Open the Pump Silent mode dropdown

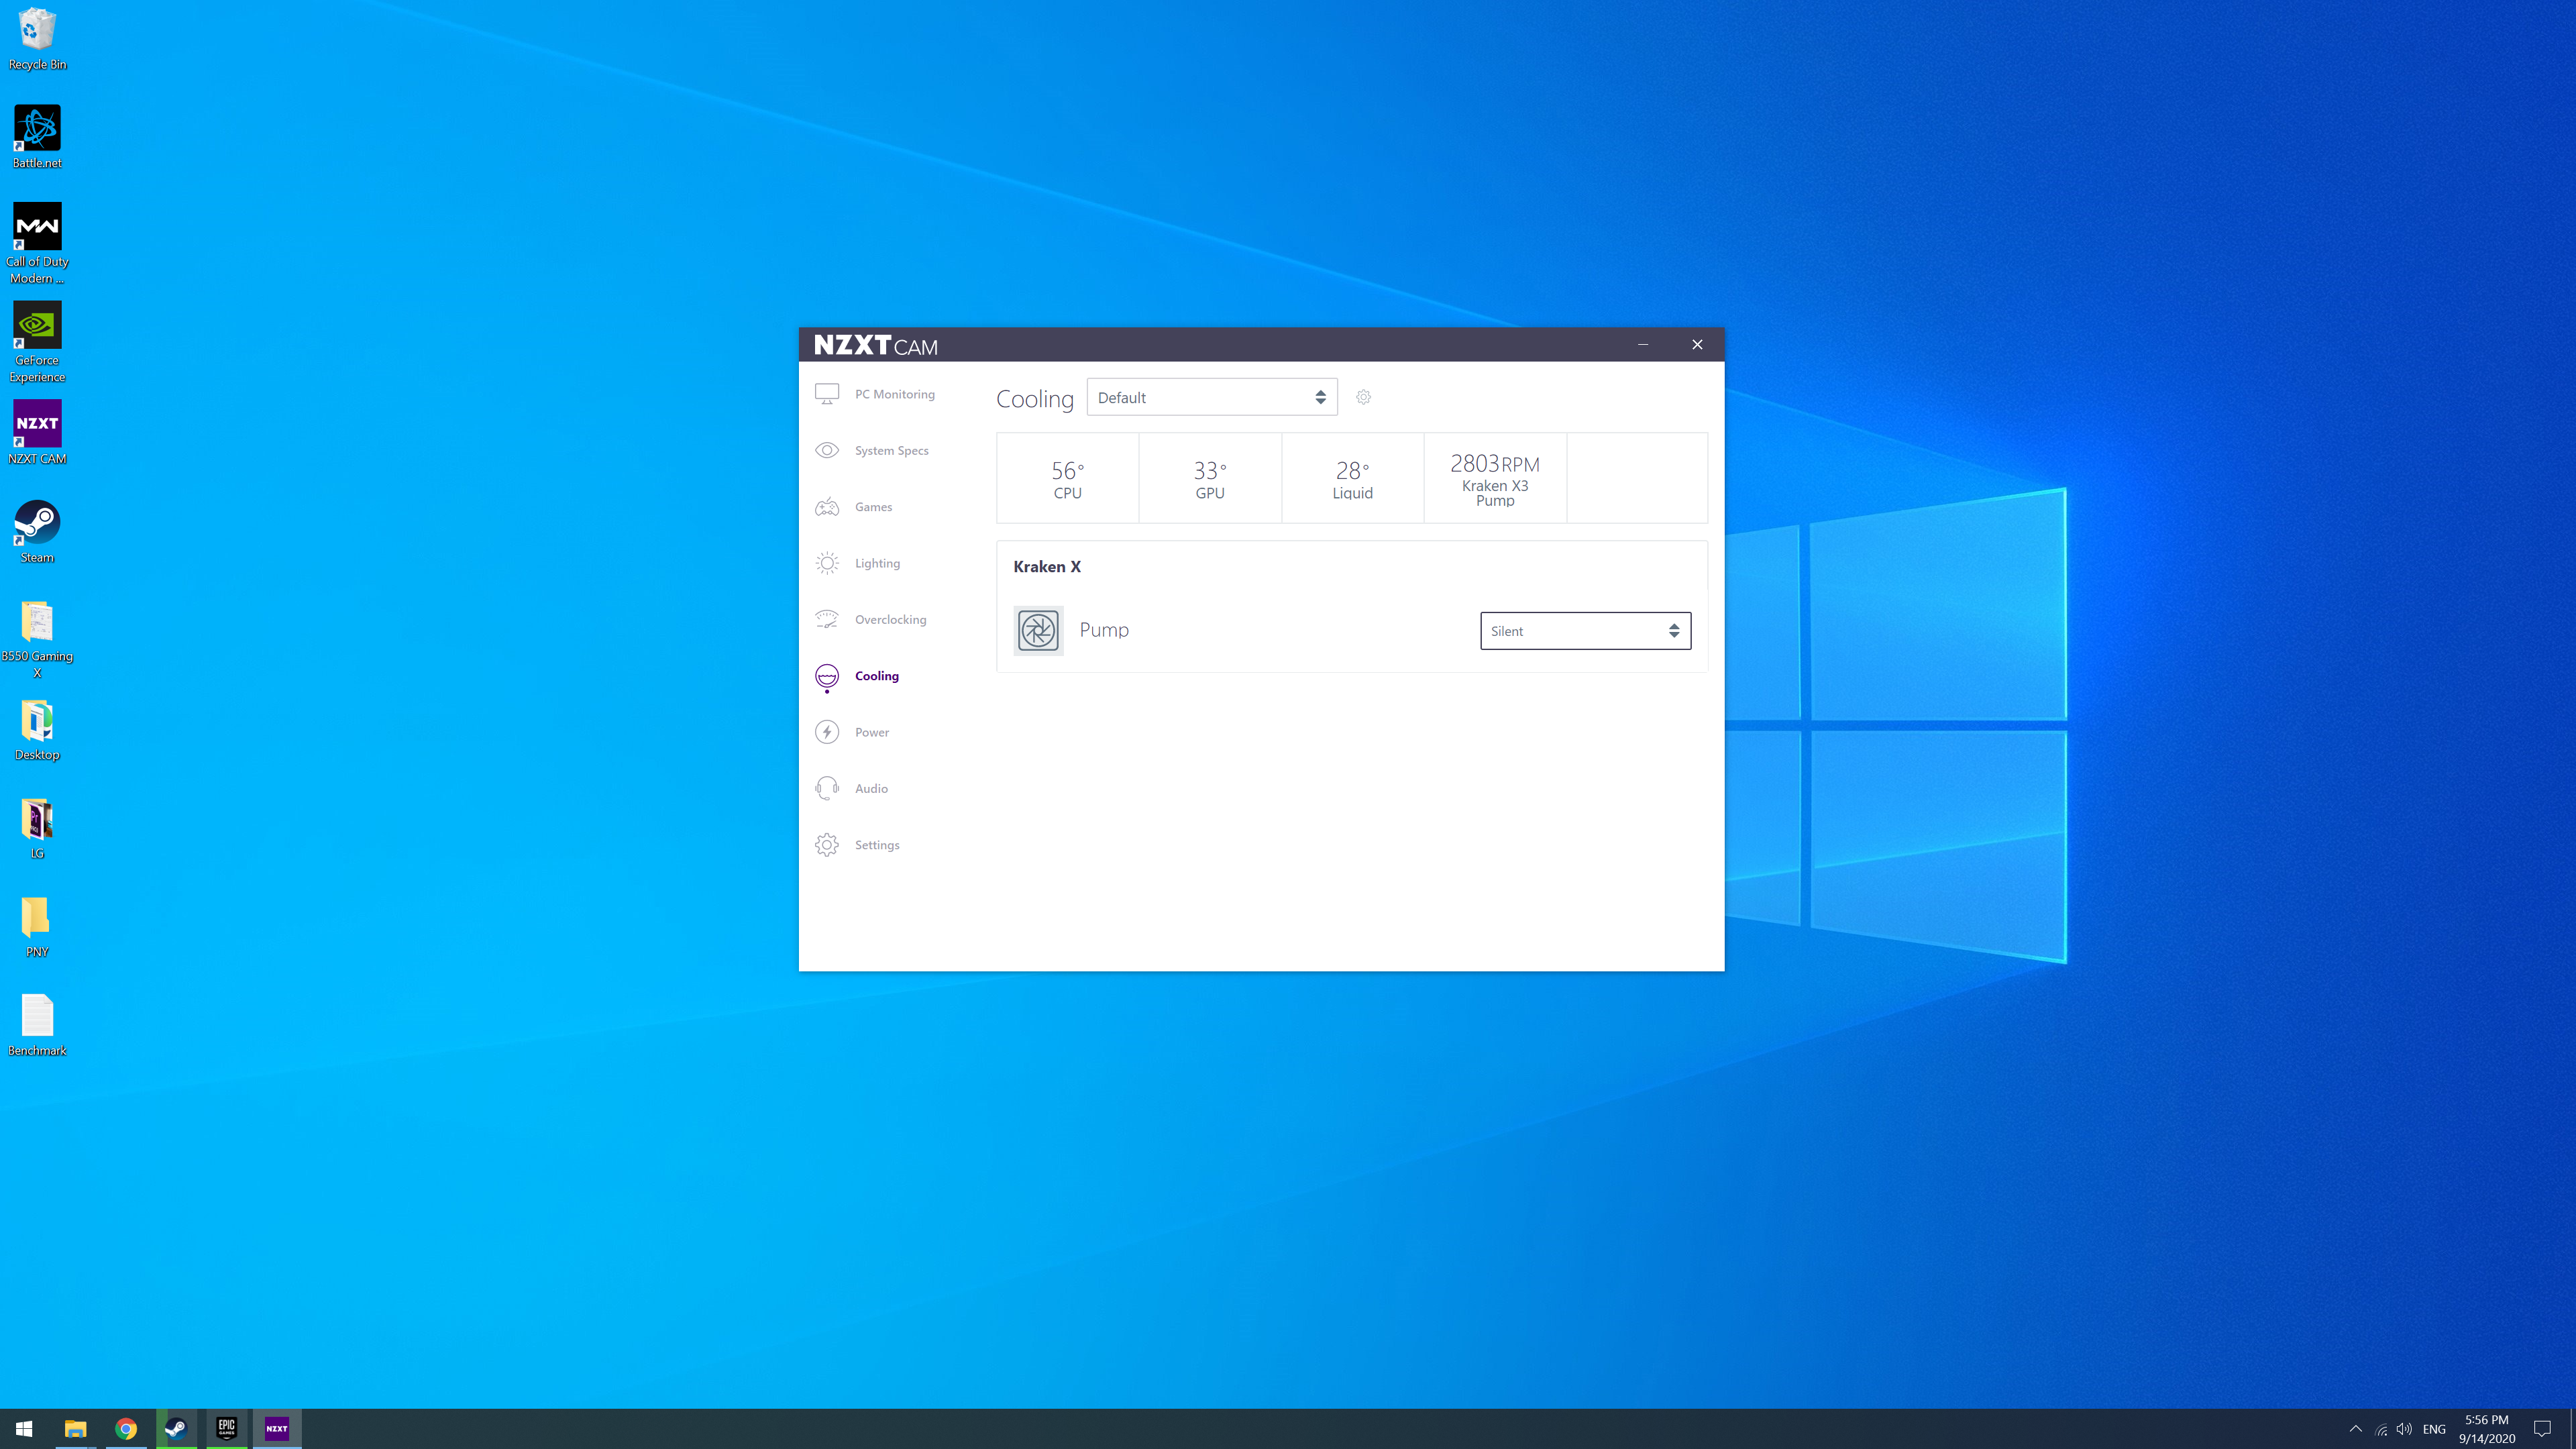[x=1585, y=631]
